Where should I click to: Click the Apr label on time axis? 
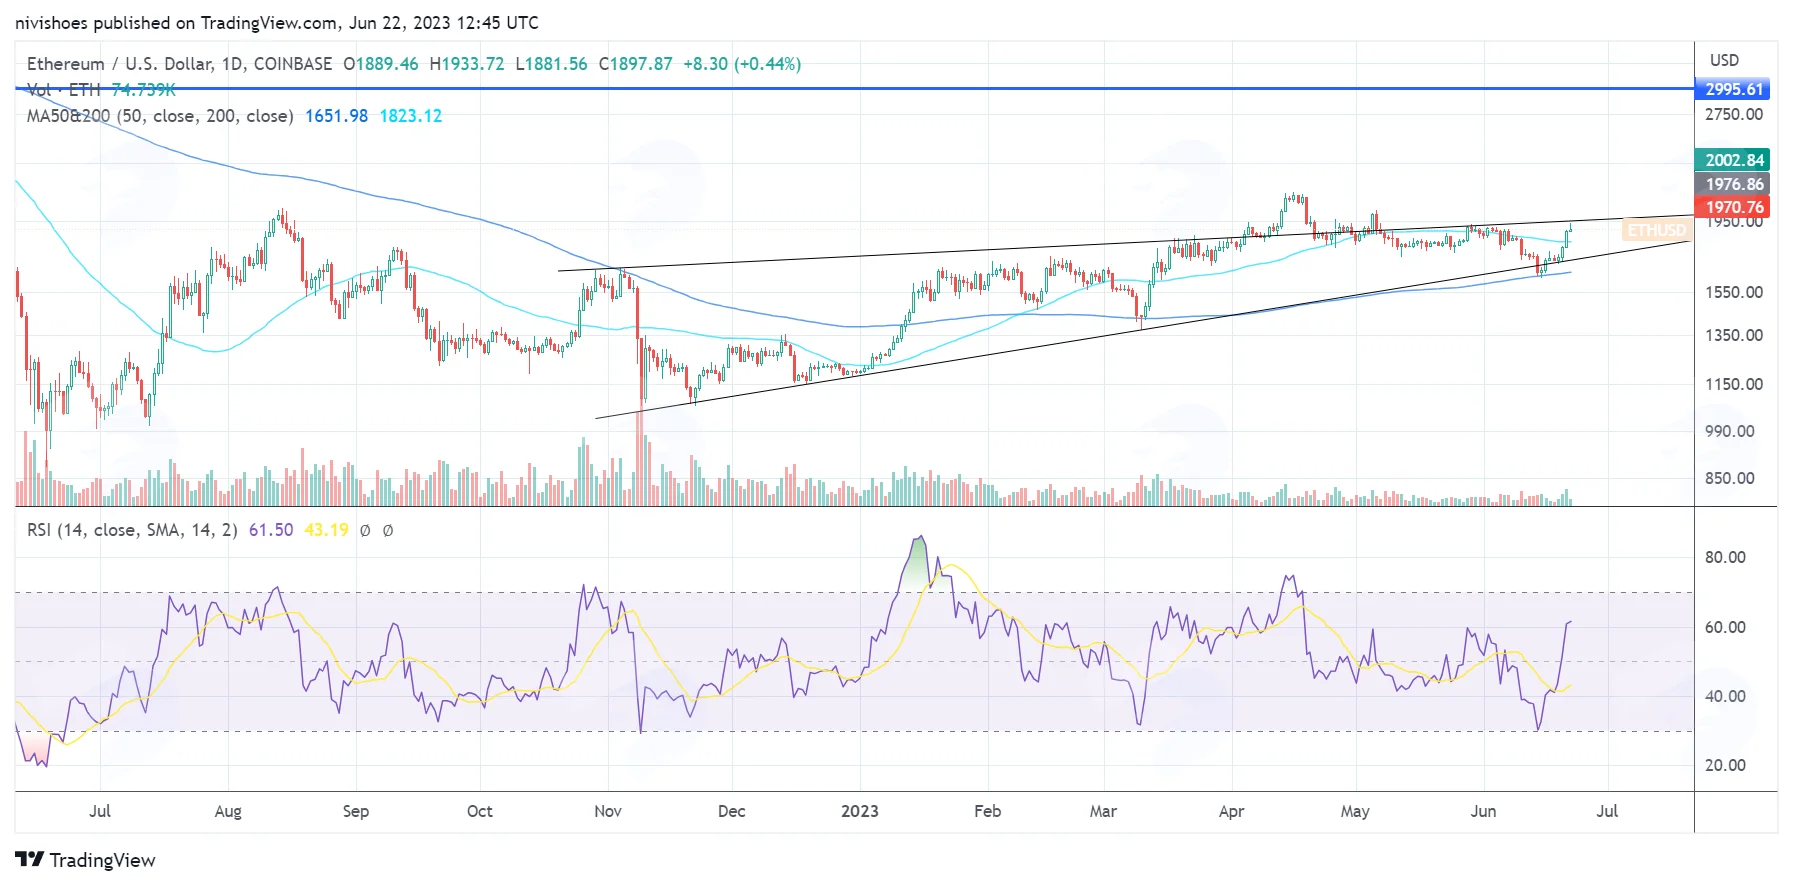click(1231, 811)
